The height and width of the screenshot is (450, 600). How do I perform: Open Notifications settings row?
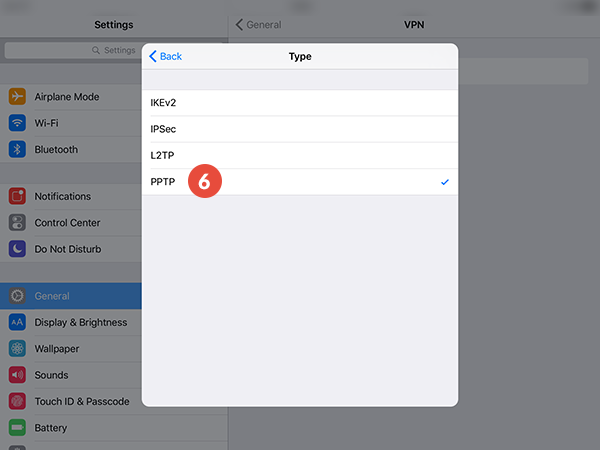coord(71,196)
